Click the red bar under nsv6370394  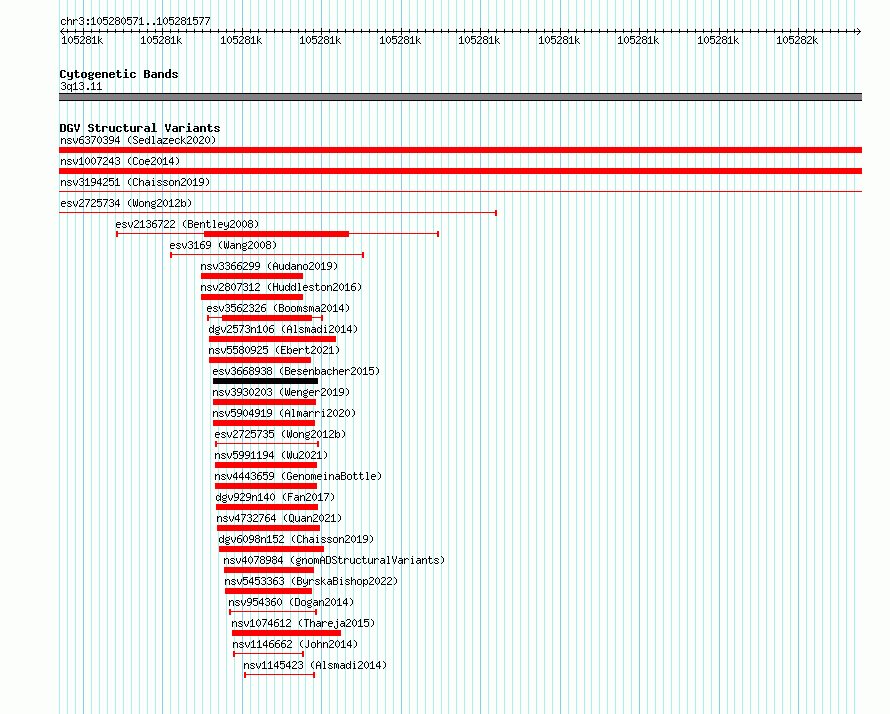(460, 150)
